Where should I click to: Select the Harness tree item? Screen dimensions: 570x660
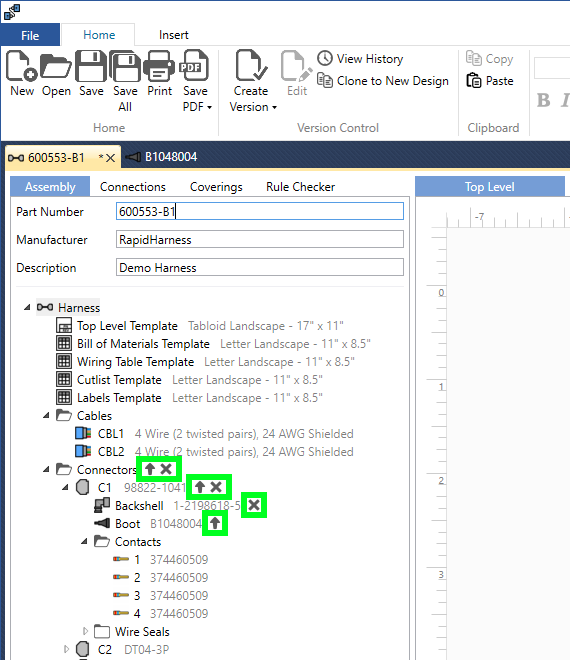(x=68, y=308)
